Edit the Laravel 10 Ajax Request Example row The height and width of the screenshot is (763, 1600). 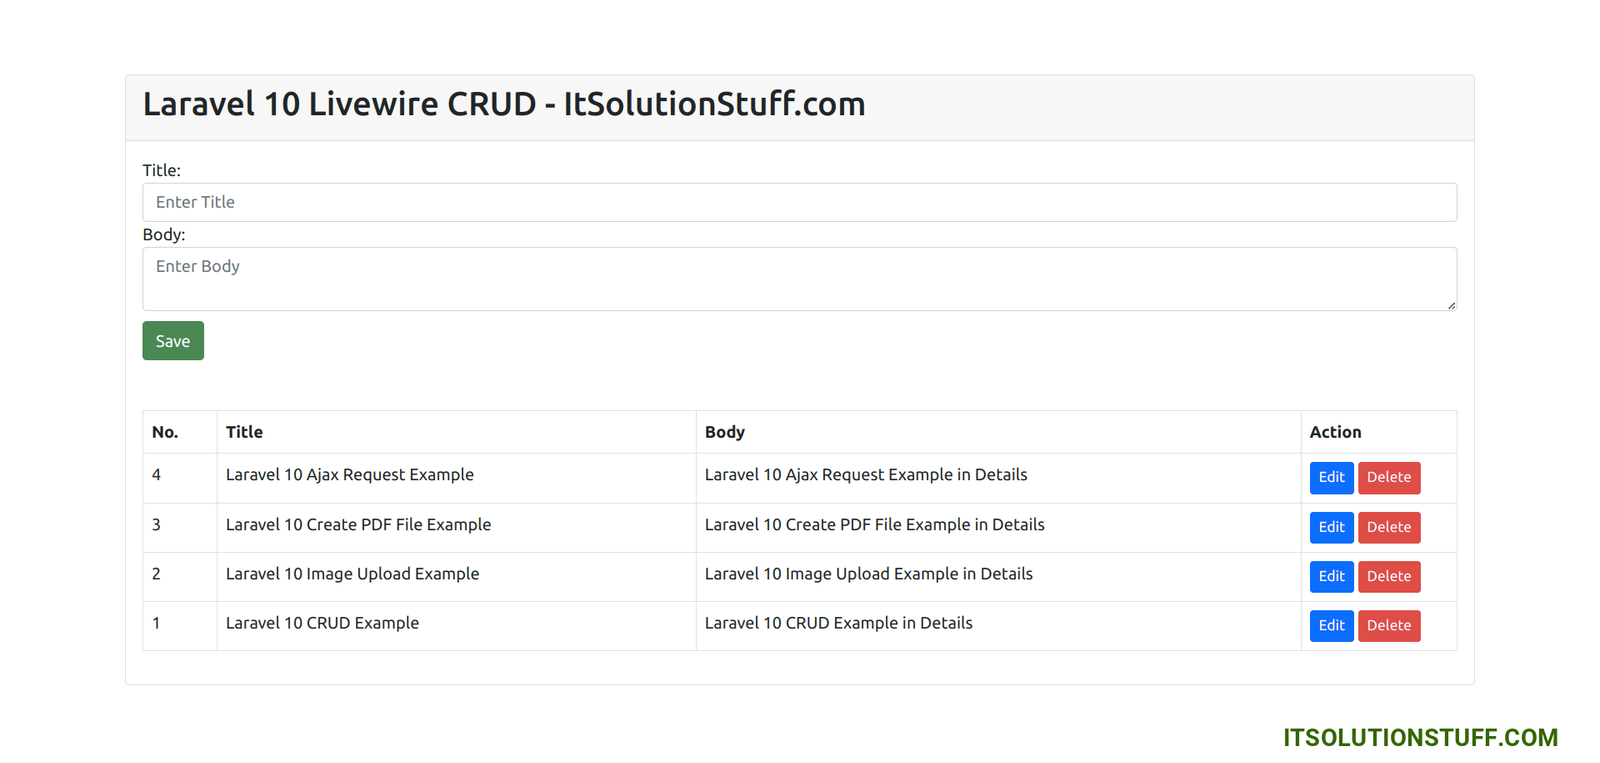point(1331,478)
